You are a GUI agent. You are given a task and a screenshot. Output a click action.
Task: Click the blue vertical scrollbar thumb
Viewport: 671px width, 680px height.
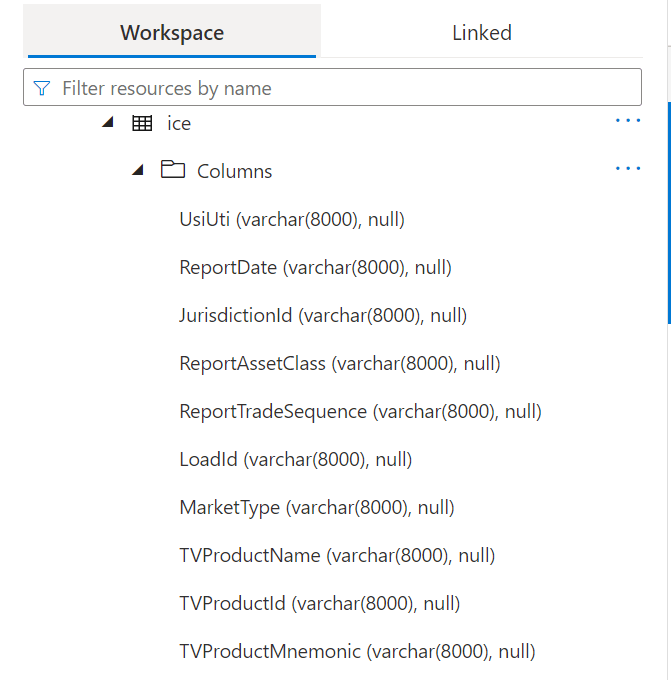669,212
